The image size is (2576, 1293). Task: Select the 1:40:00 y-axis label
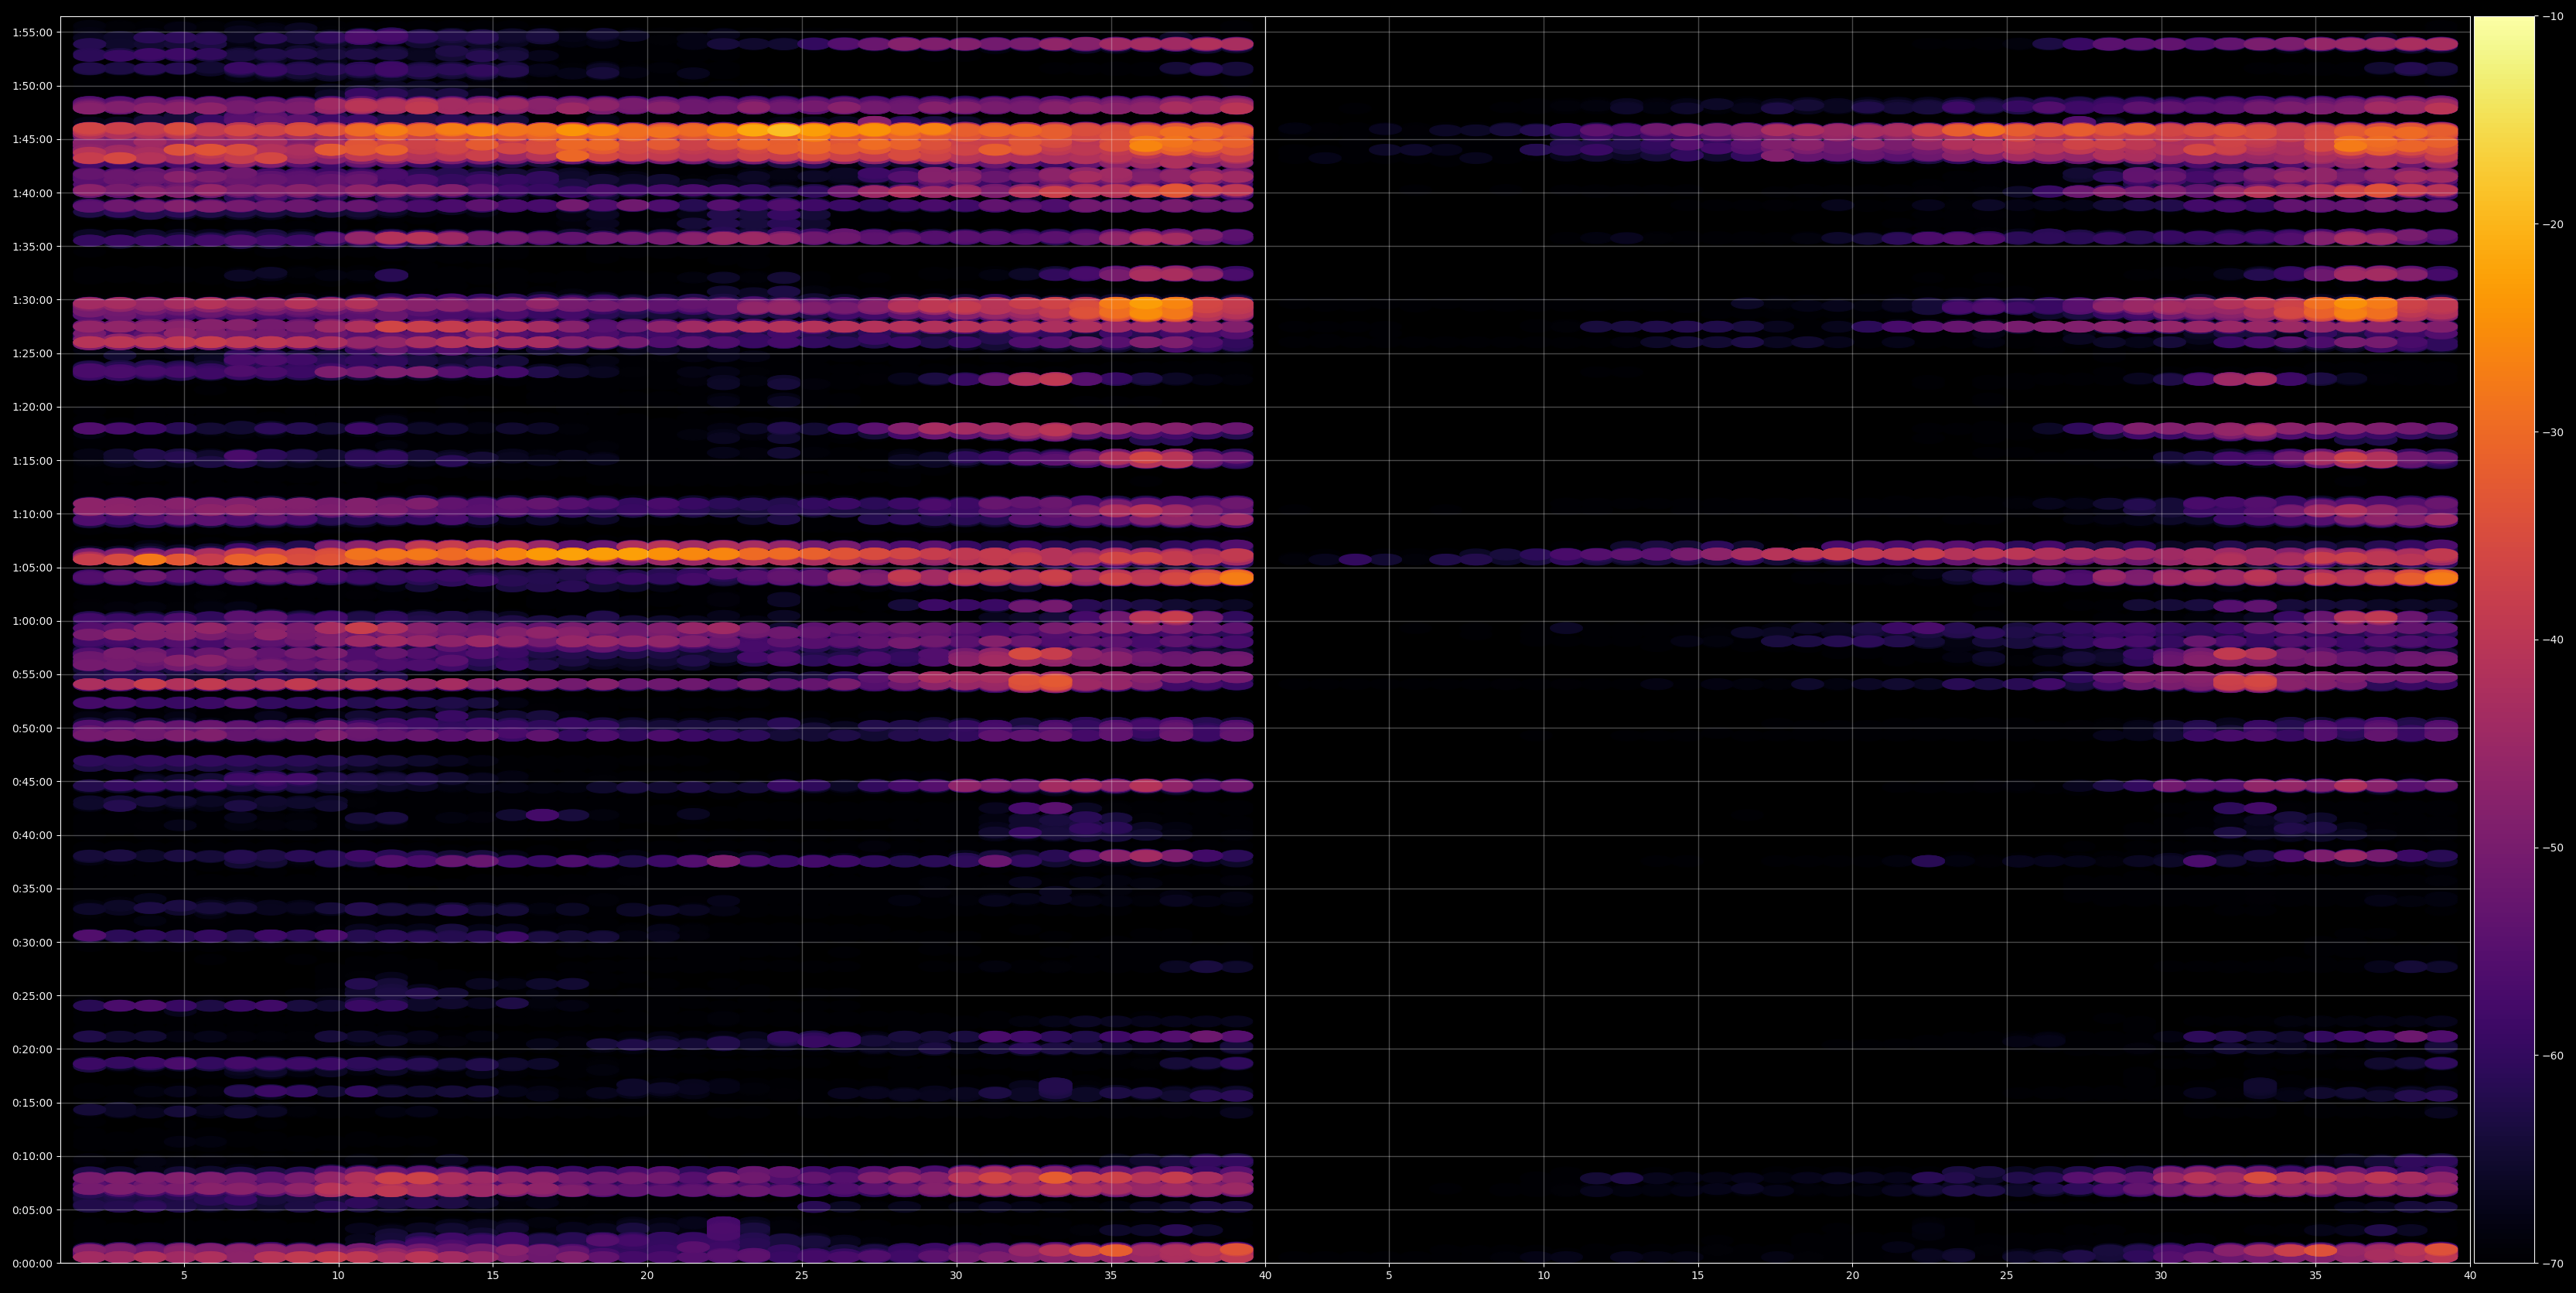click(x=32, y=193)
